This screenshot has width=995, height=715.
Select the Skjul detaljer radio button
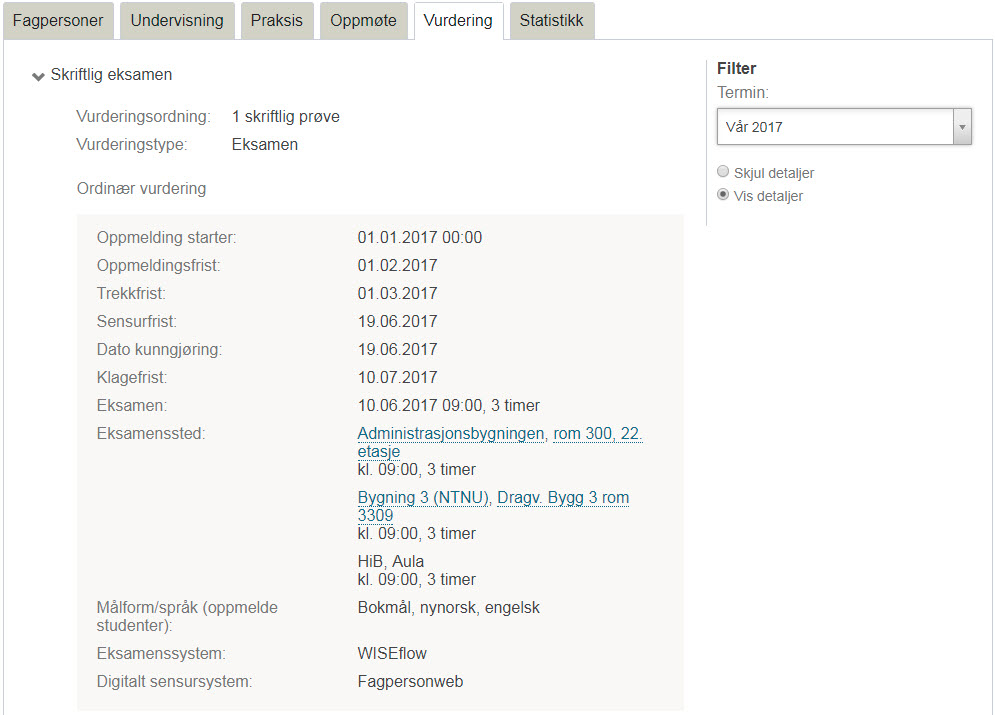(723, 172)
